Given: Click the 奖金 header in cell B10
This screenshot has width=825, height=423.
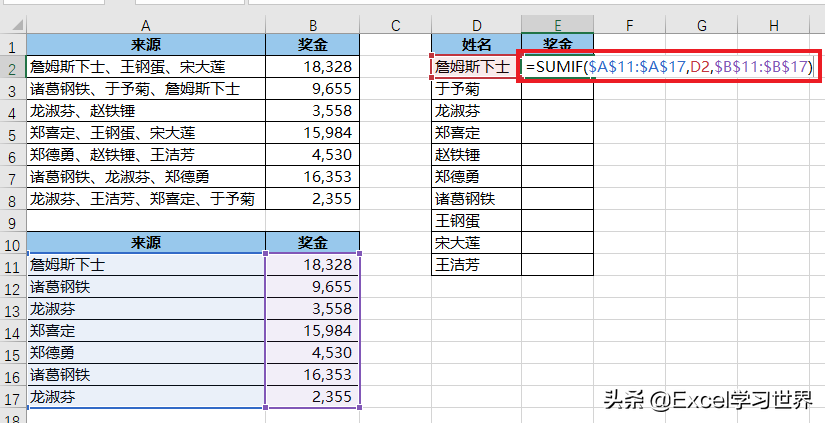Looking at the screenshot, I should click(x=313, y=243).
